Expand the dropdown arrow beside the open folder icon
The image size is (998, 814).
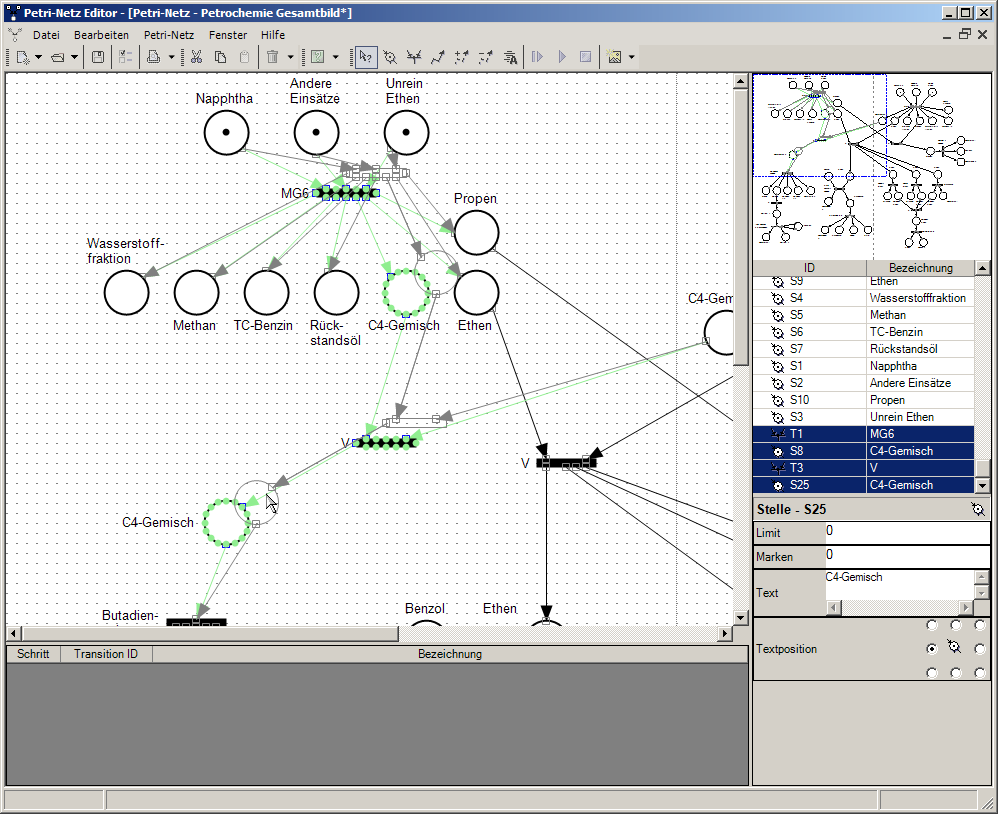click(74, 57)
